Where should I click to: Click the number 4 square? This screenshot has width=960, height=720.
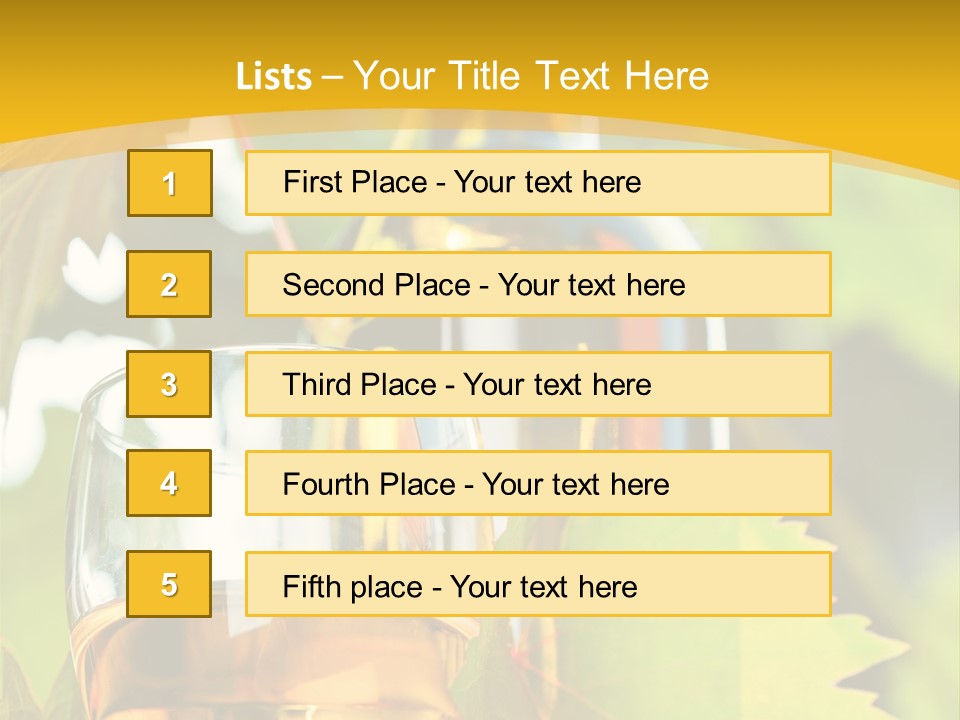[x=169, y=483]
